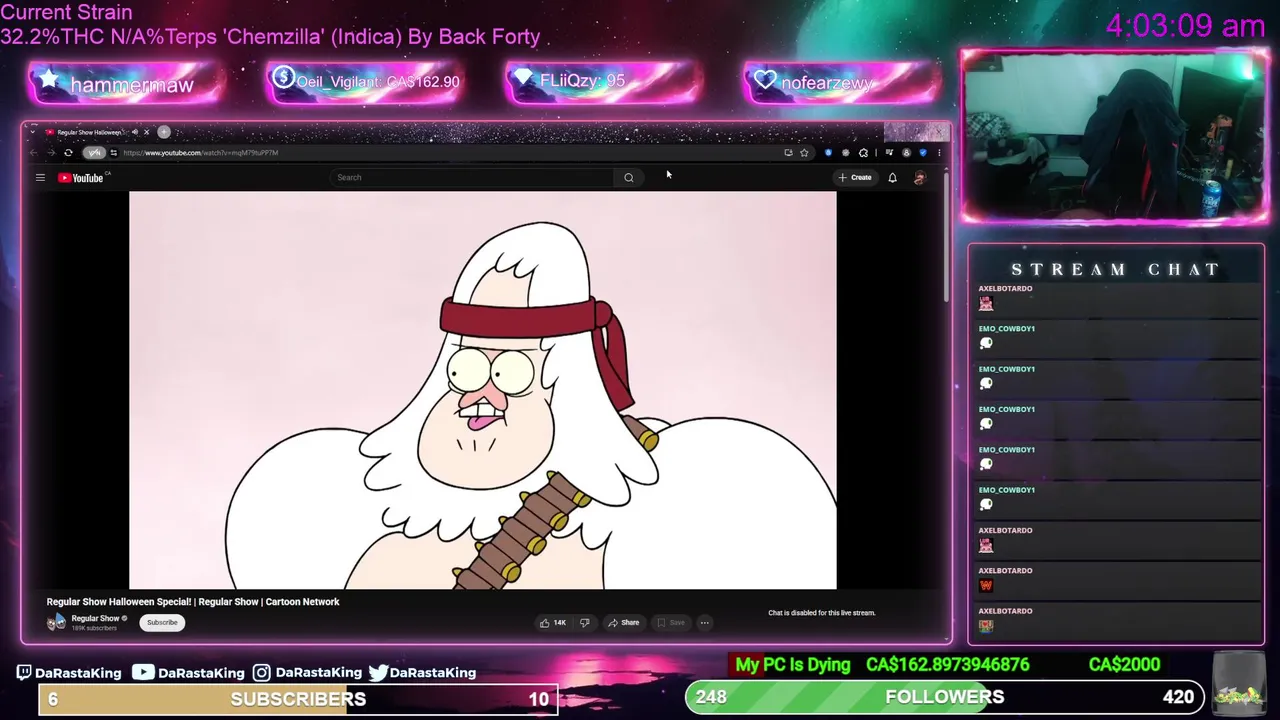Click the Twitch icon beside DaRastaKing
Image resolution: width=1280 pixels, height=720 pixels.
[x=24, y=672]
